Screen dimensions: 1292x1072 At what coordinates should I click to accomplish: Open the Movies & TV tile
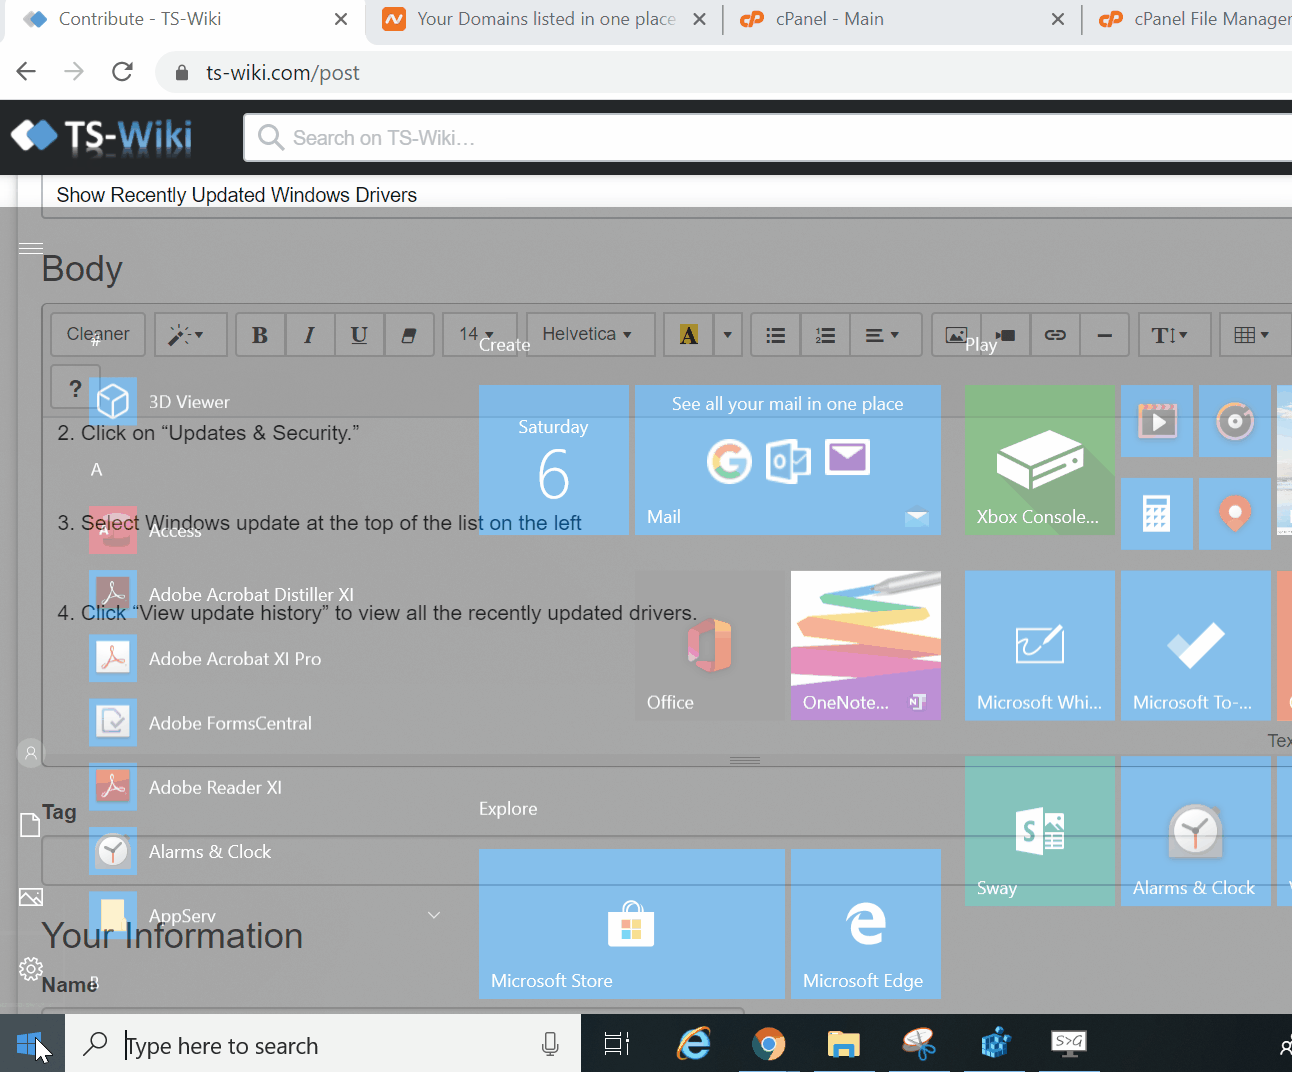click(x=1156, y=421)
